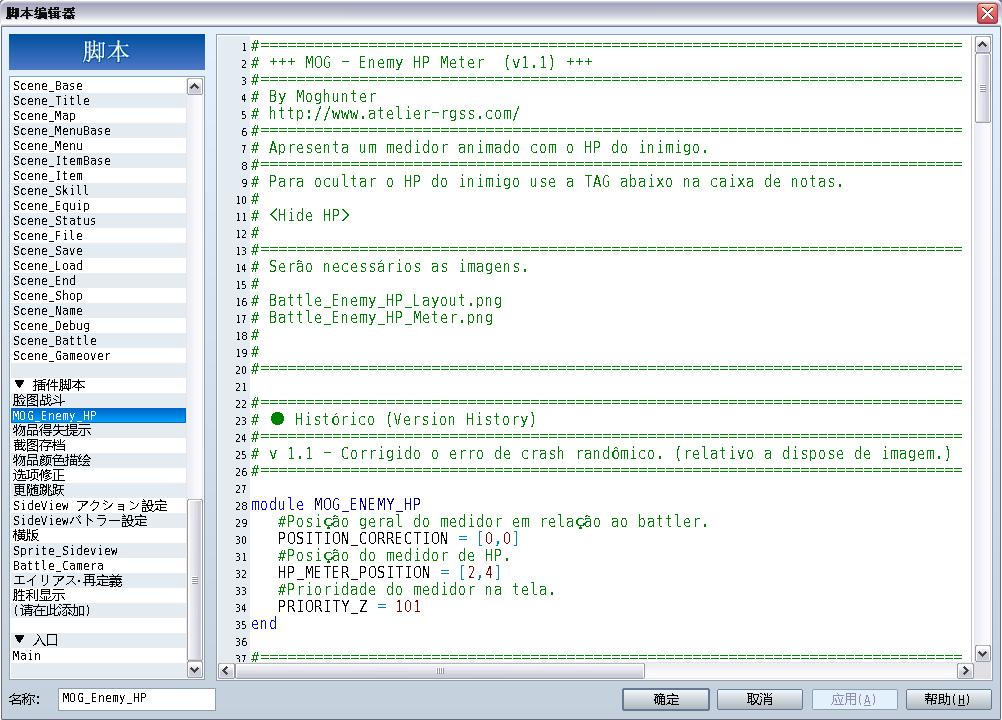Screen dimensions: 1002x720
Task: Open the Scene_Title script
Action: click(x=98, y=100)
